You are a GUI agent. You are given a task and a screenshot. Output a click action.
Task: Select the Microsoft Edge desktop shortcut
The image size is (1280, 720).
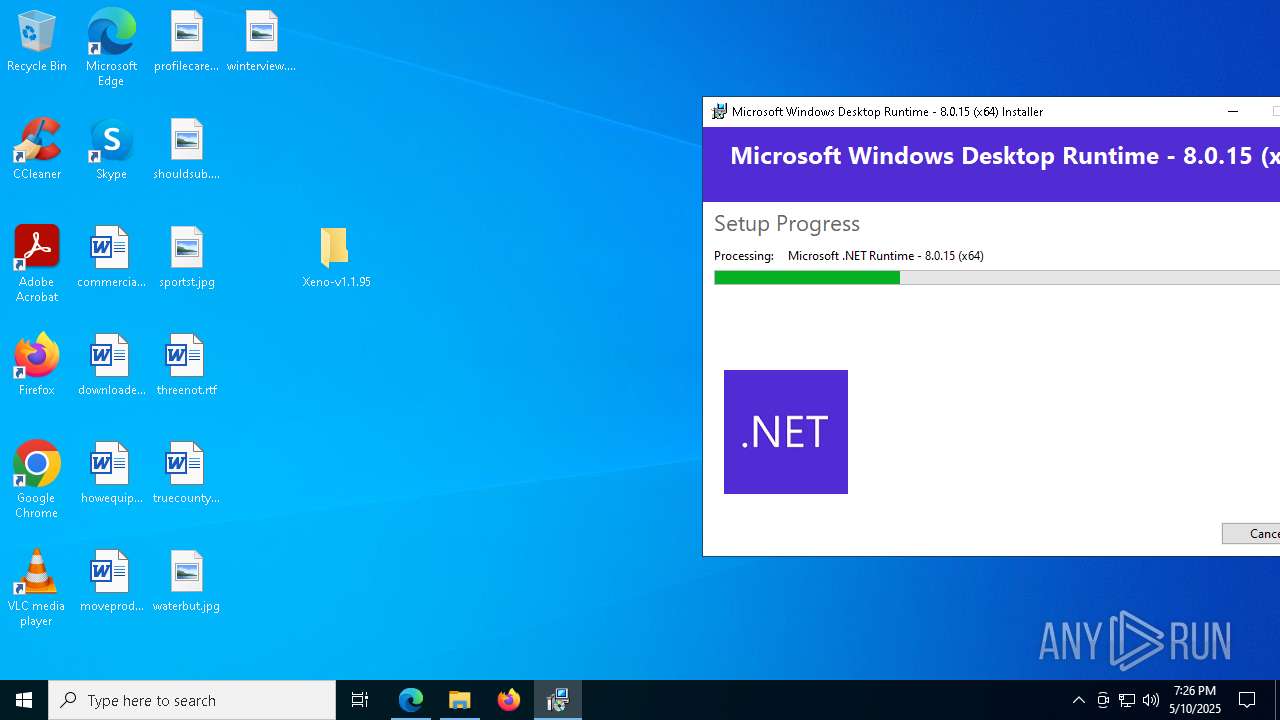(x=111, y=48)
